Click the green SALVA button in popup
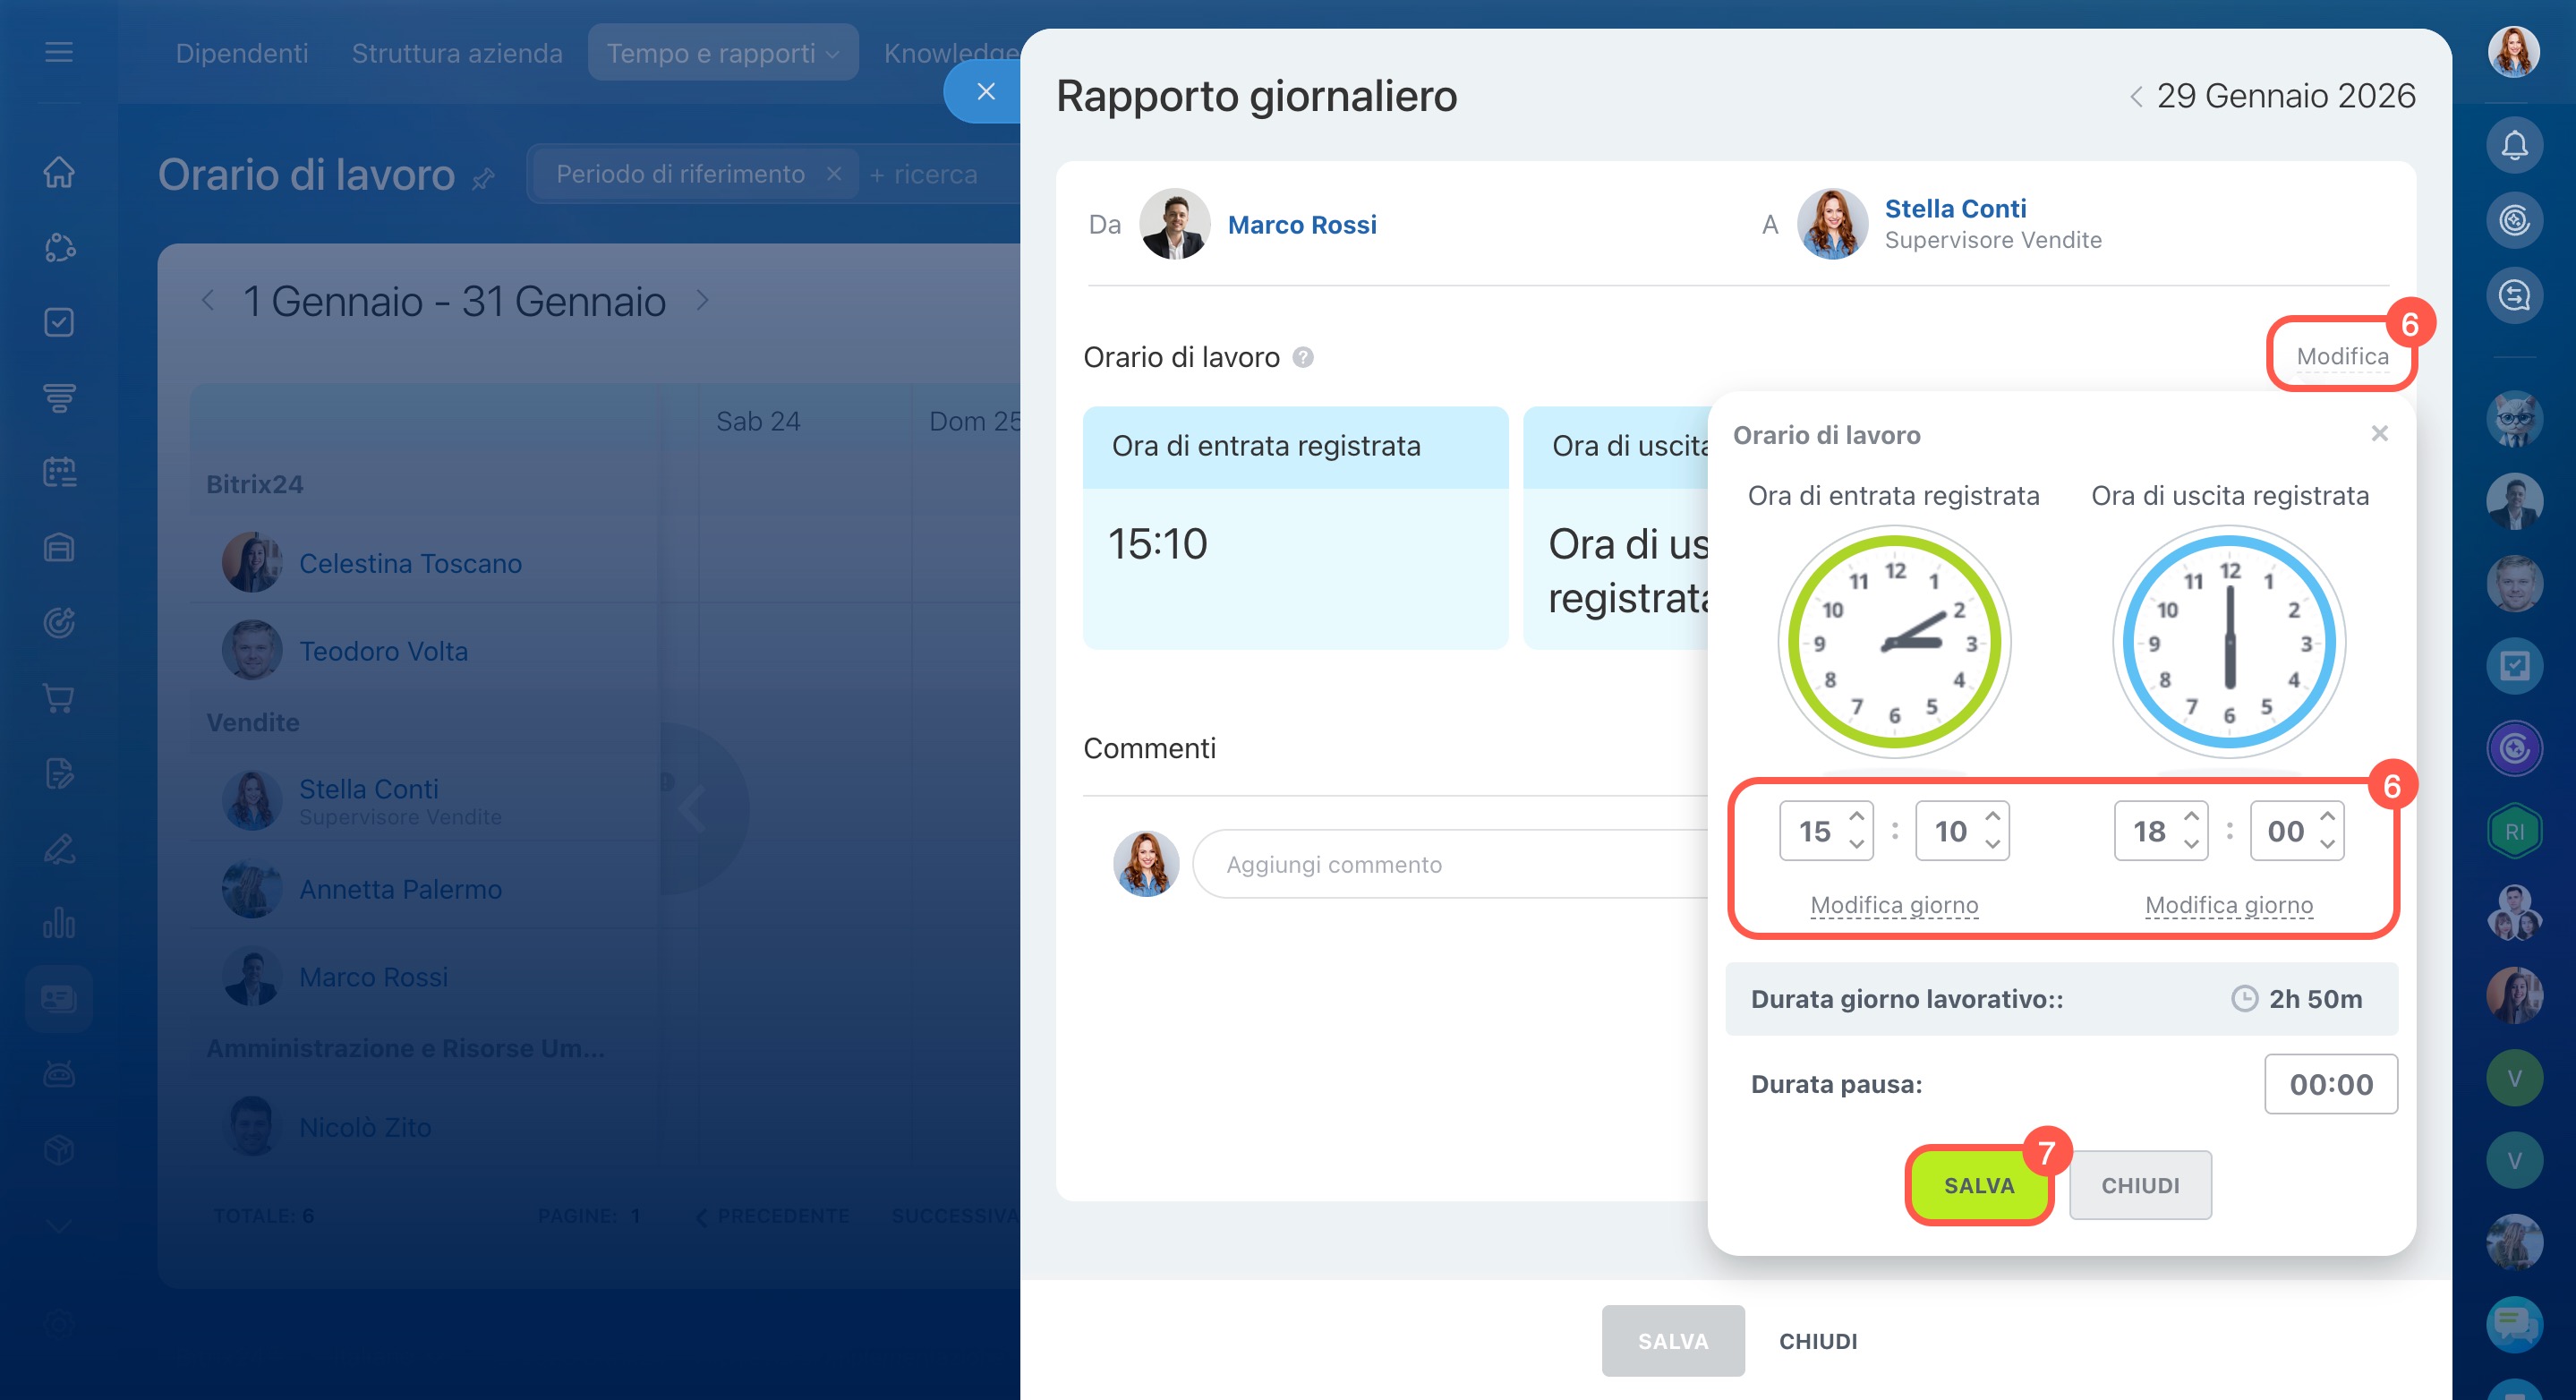 coord(1977,1185)
